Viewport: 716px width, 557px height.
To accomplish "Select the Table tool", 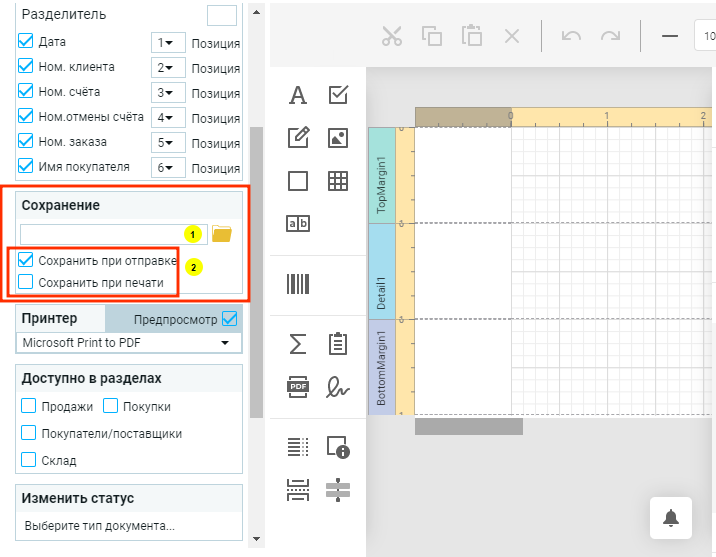I will pyautogui.click(x=338, y=181).
